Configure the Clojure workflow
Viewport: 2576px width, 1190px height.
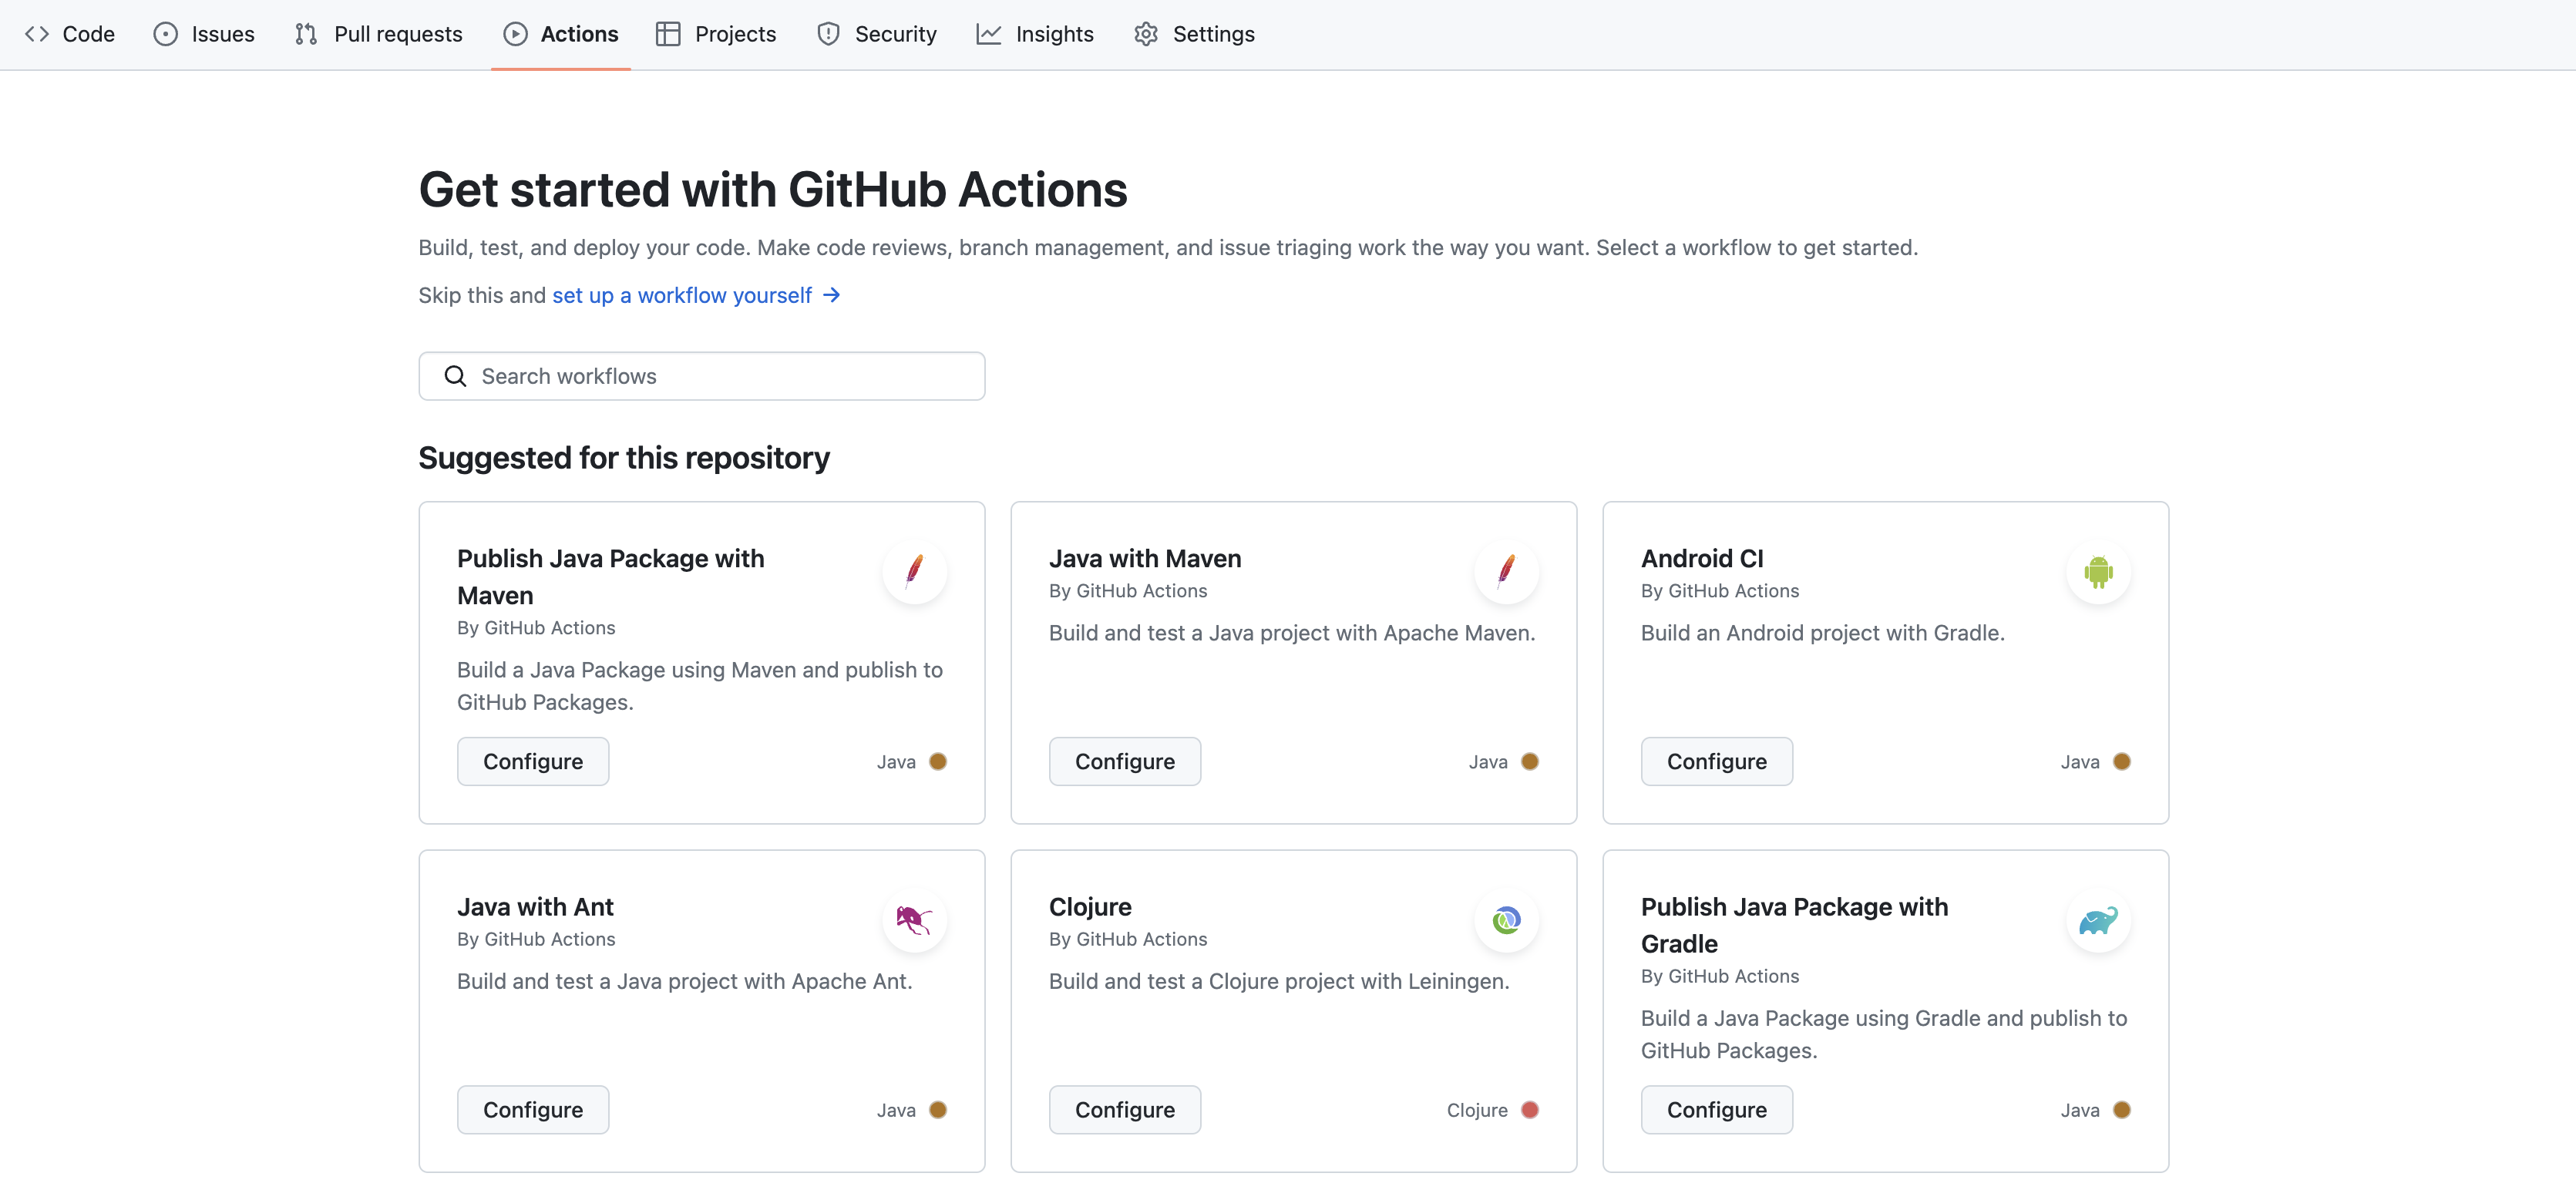coord(1125,1109)
